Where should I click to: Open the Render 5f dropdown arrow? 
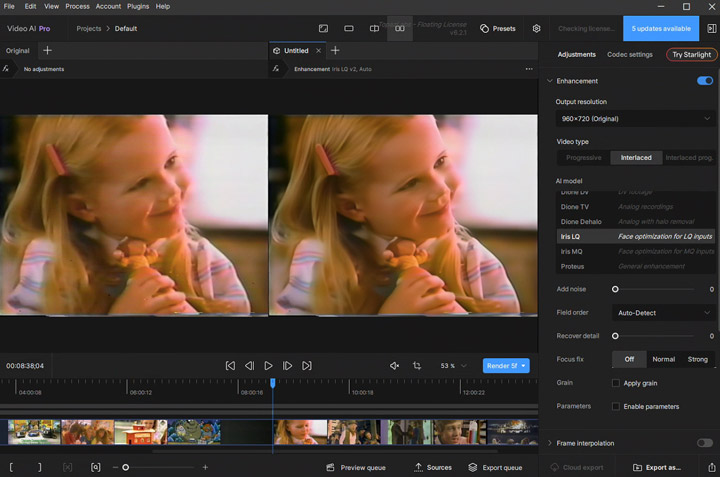pos(523,366)
